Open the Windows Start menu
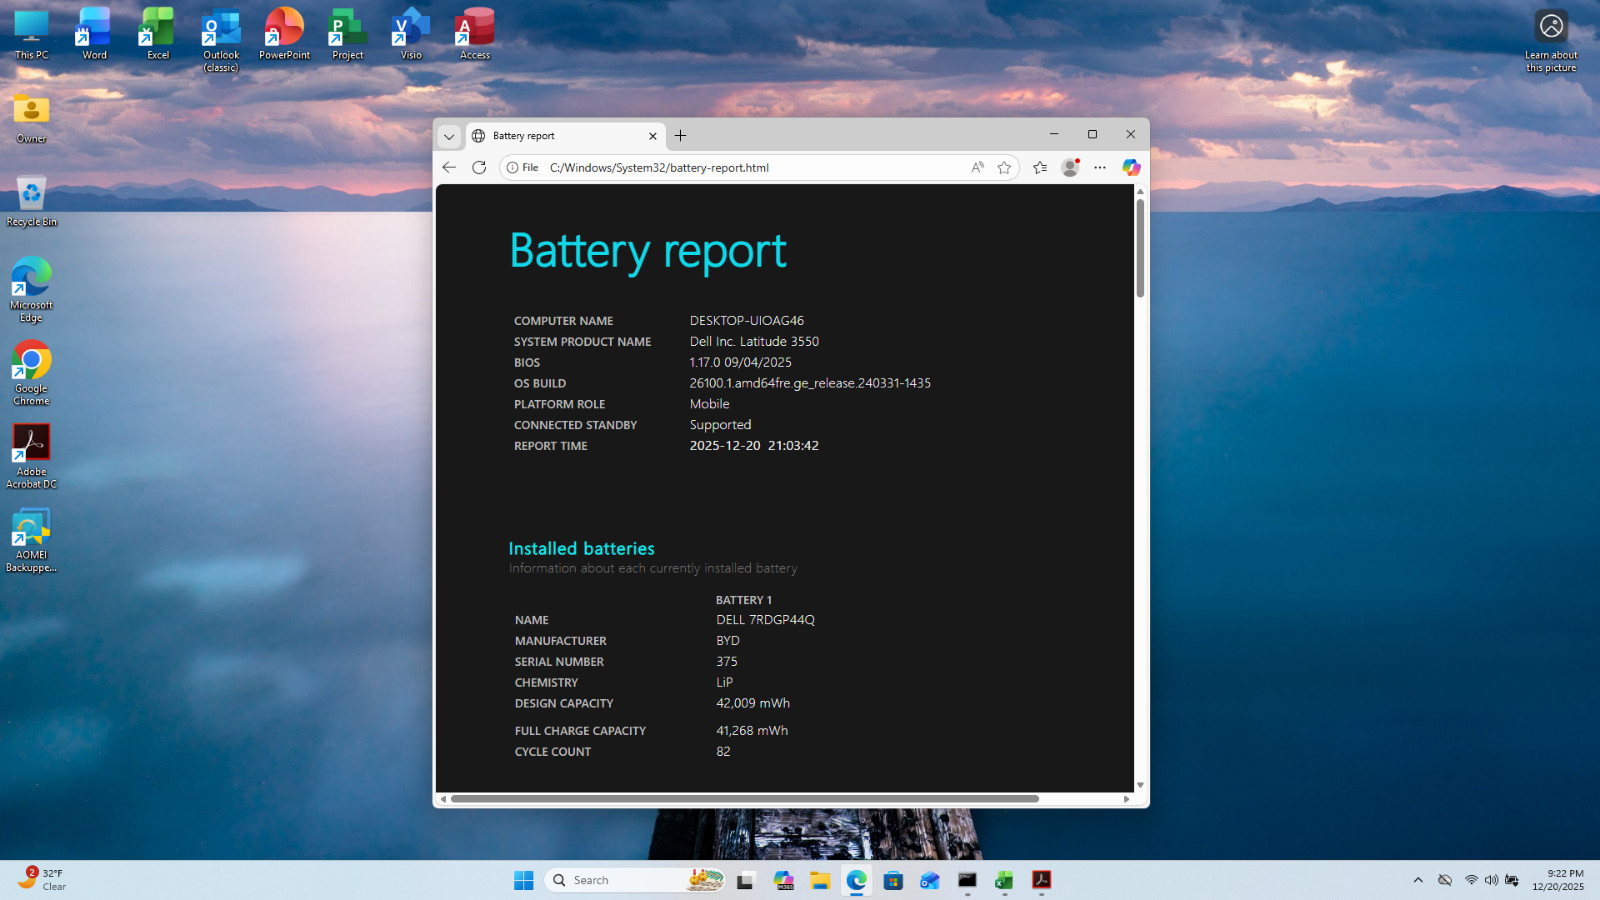Viewport: 1600px width, 900px height. pyautogui.click(x=524, y=880)
